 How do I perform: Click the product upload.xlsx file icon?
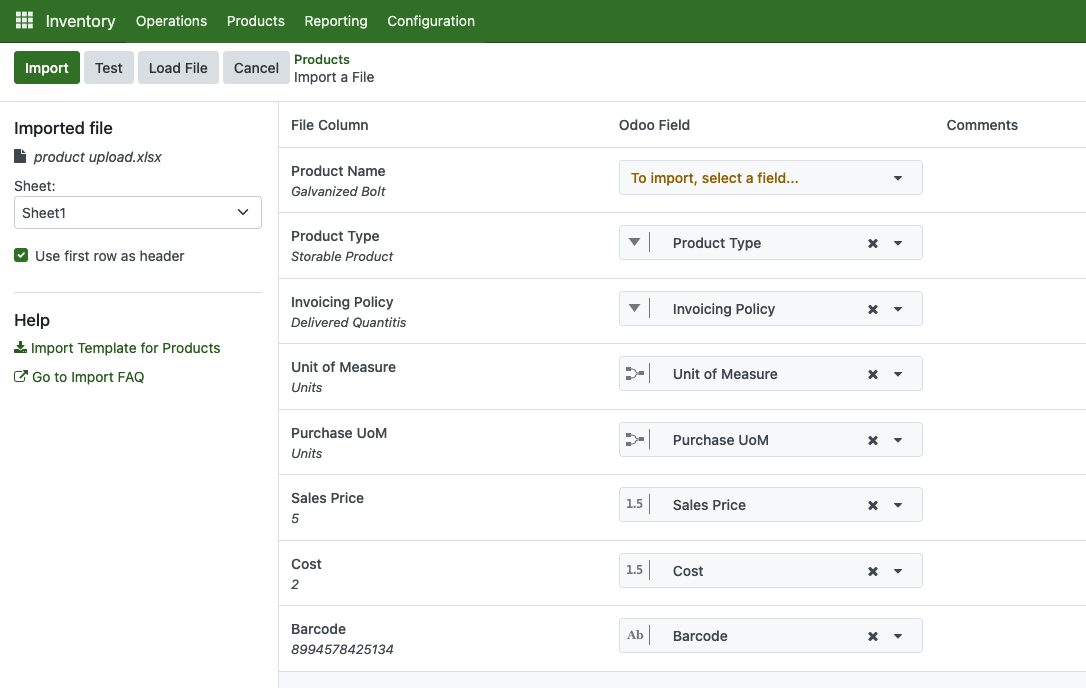(20, 156)
